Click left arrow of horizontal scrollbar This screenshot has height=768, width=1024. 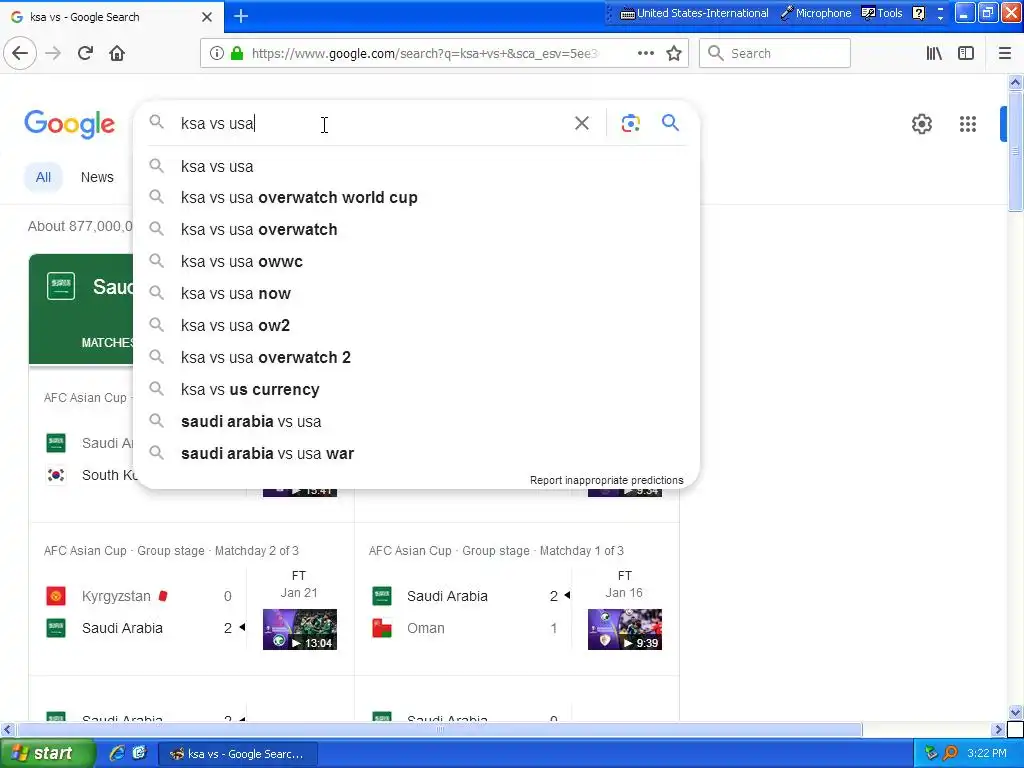pyautogui.click(x=7, y=729)
